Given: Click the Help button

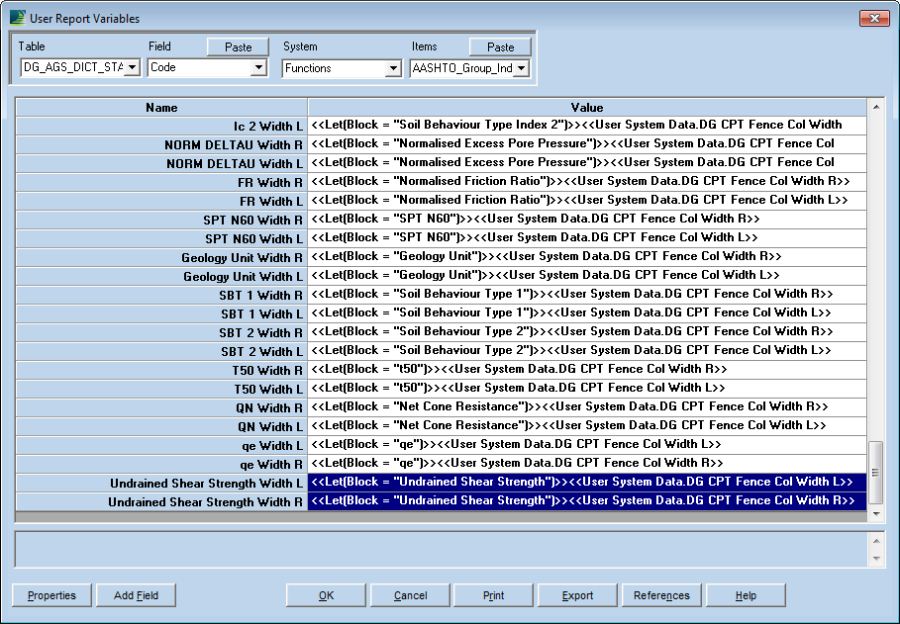Looking at the screenshot, I should (x=745, y=595).
